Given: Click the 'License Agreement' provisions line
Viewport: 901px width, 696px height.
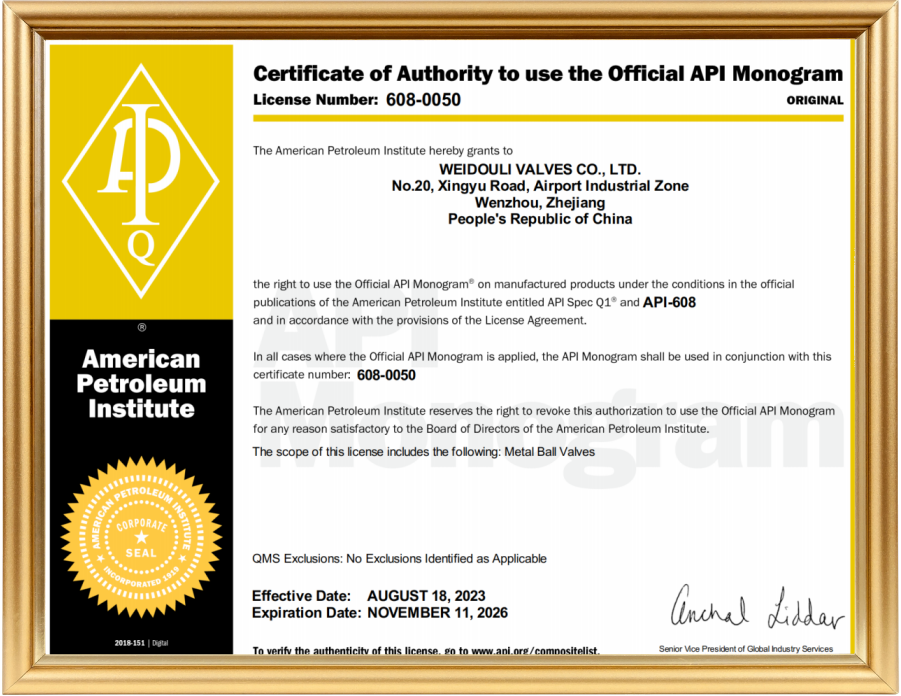Looking at the screenshot, I should click(x=420, y=320).
